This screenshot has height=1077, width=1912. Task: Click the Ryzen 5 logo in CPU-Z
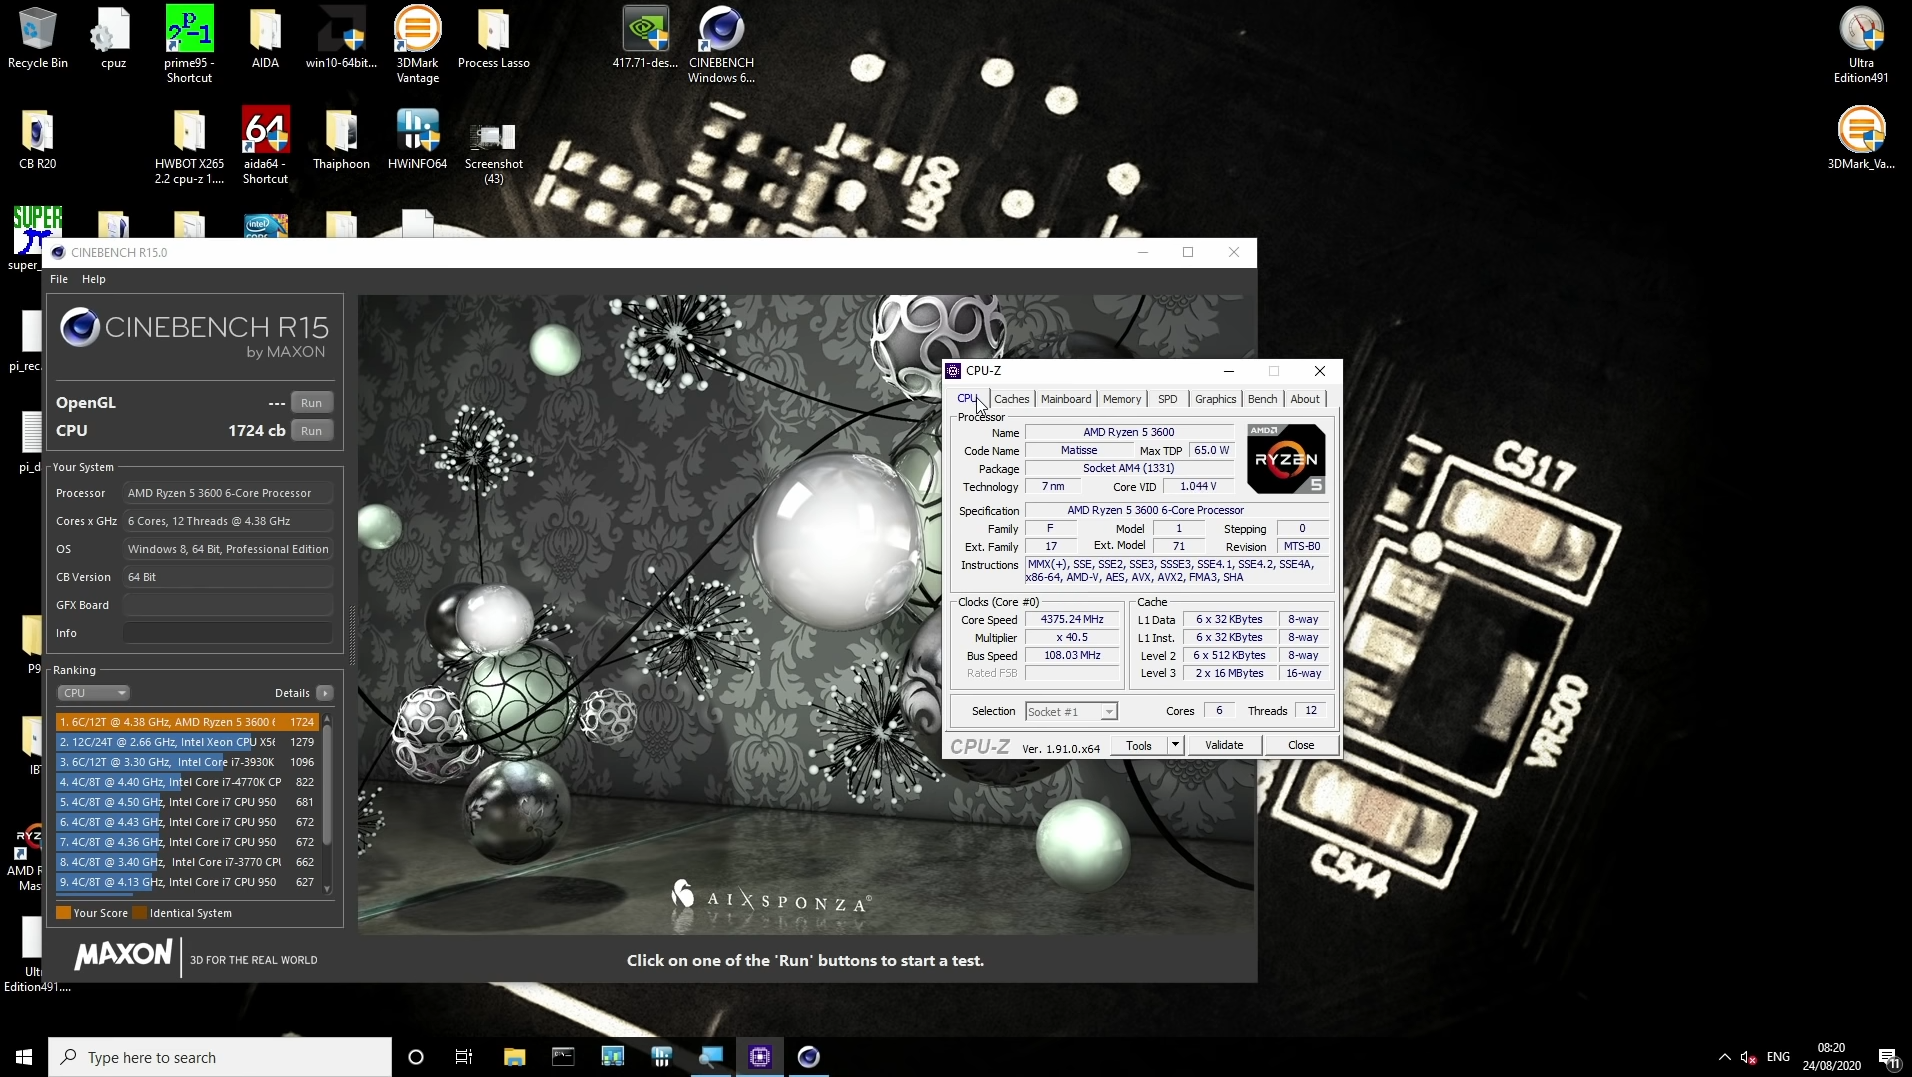click(x=1286, y=459)
